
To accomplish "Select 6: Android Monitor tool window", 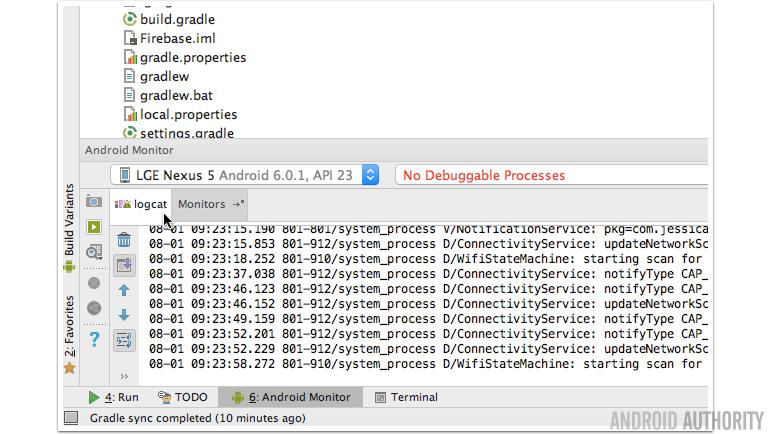I will (x=291, y=397).
